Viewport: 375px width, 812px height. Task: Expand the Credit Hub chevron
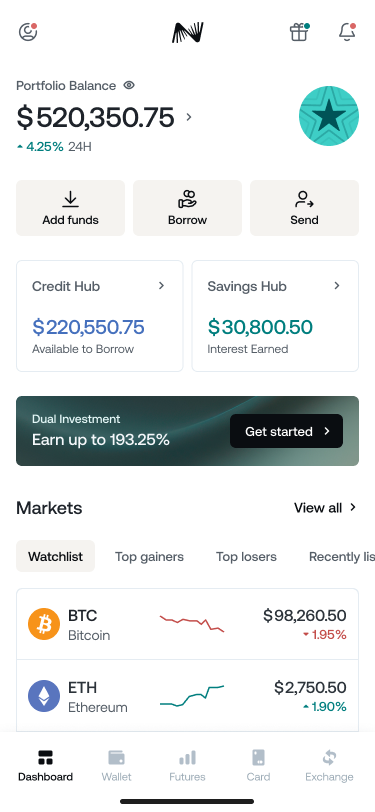coord(162,285)
